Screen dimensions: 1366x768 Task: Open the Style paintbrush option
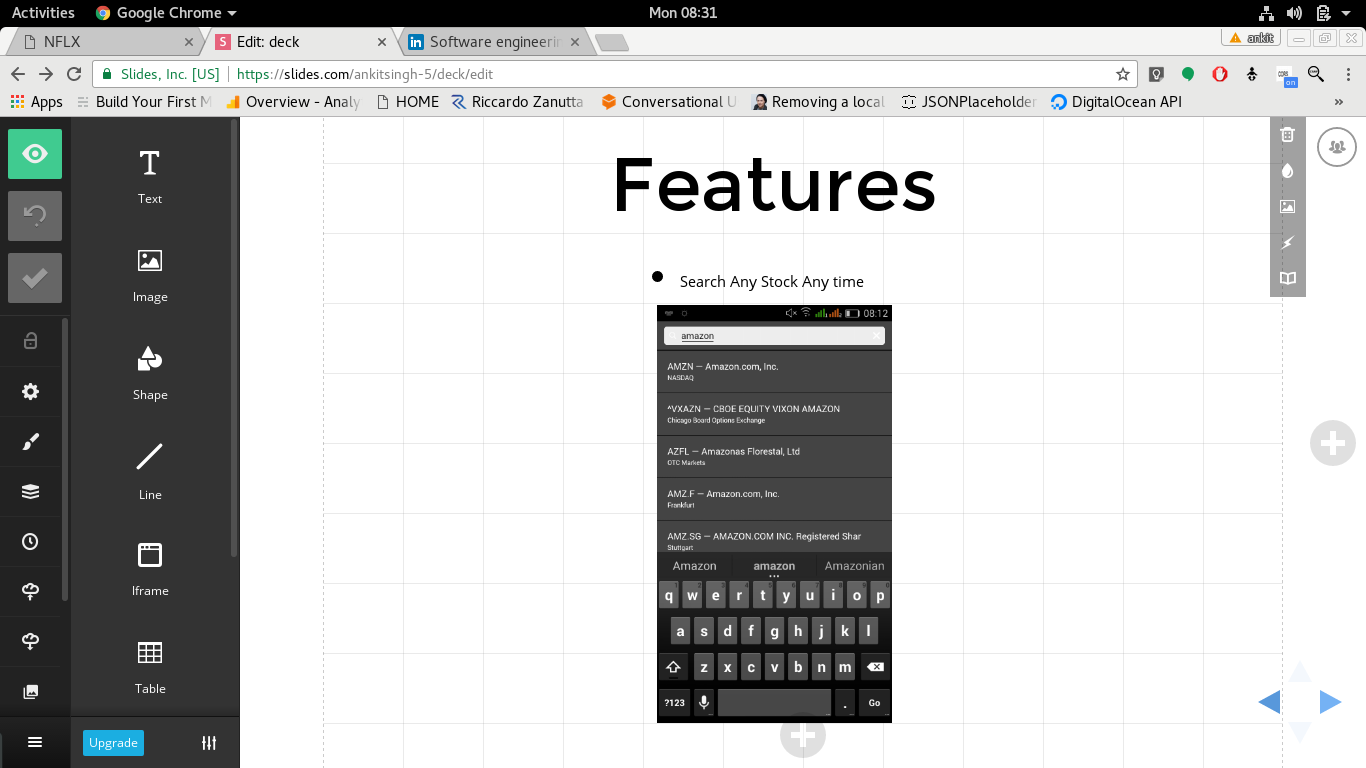point(30,441)
